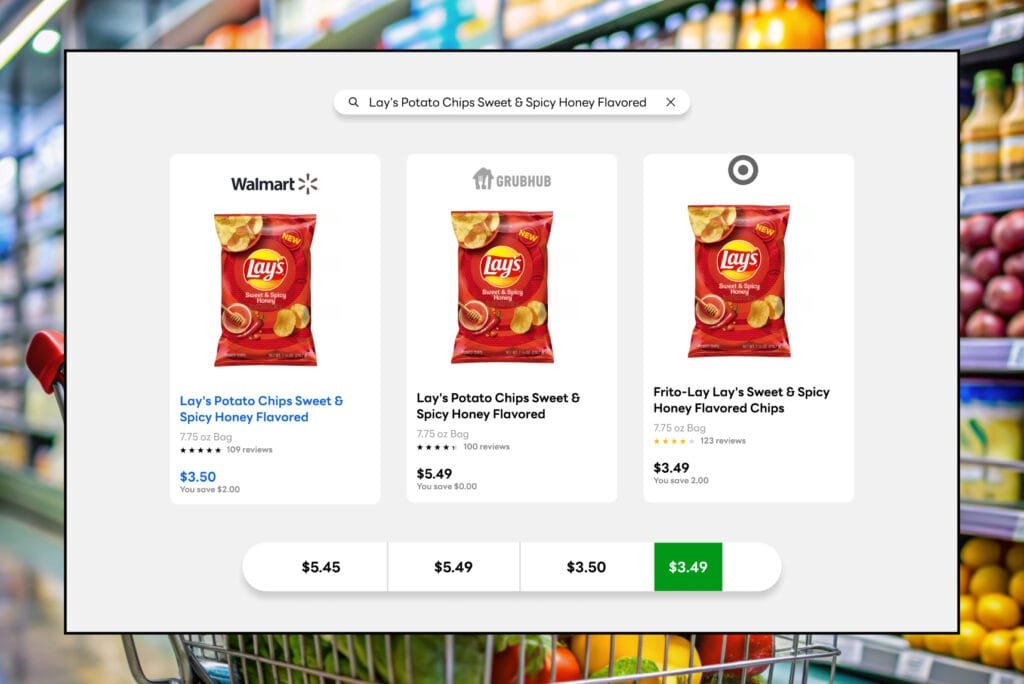Screen dimensions: 1024x684
Task: Open the blue Walmart product title link
Action: [x=261, y=409]
